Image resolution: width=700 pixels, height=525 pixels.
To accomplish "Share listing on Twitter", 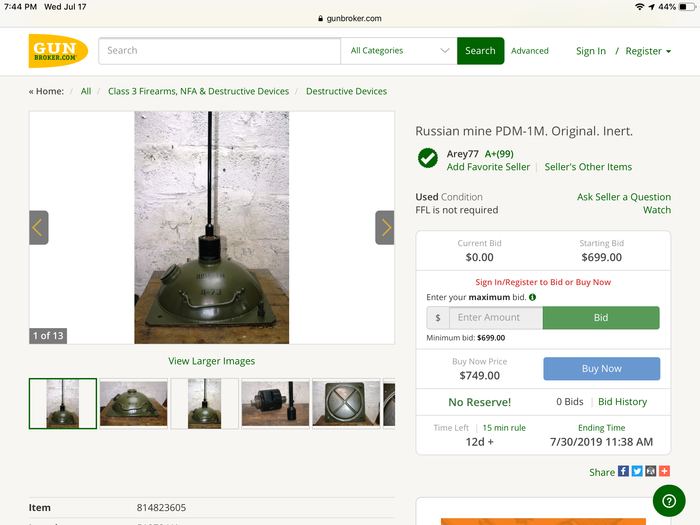I will (637, 471).
